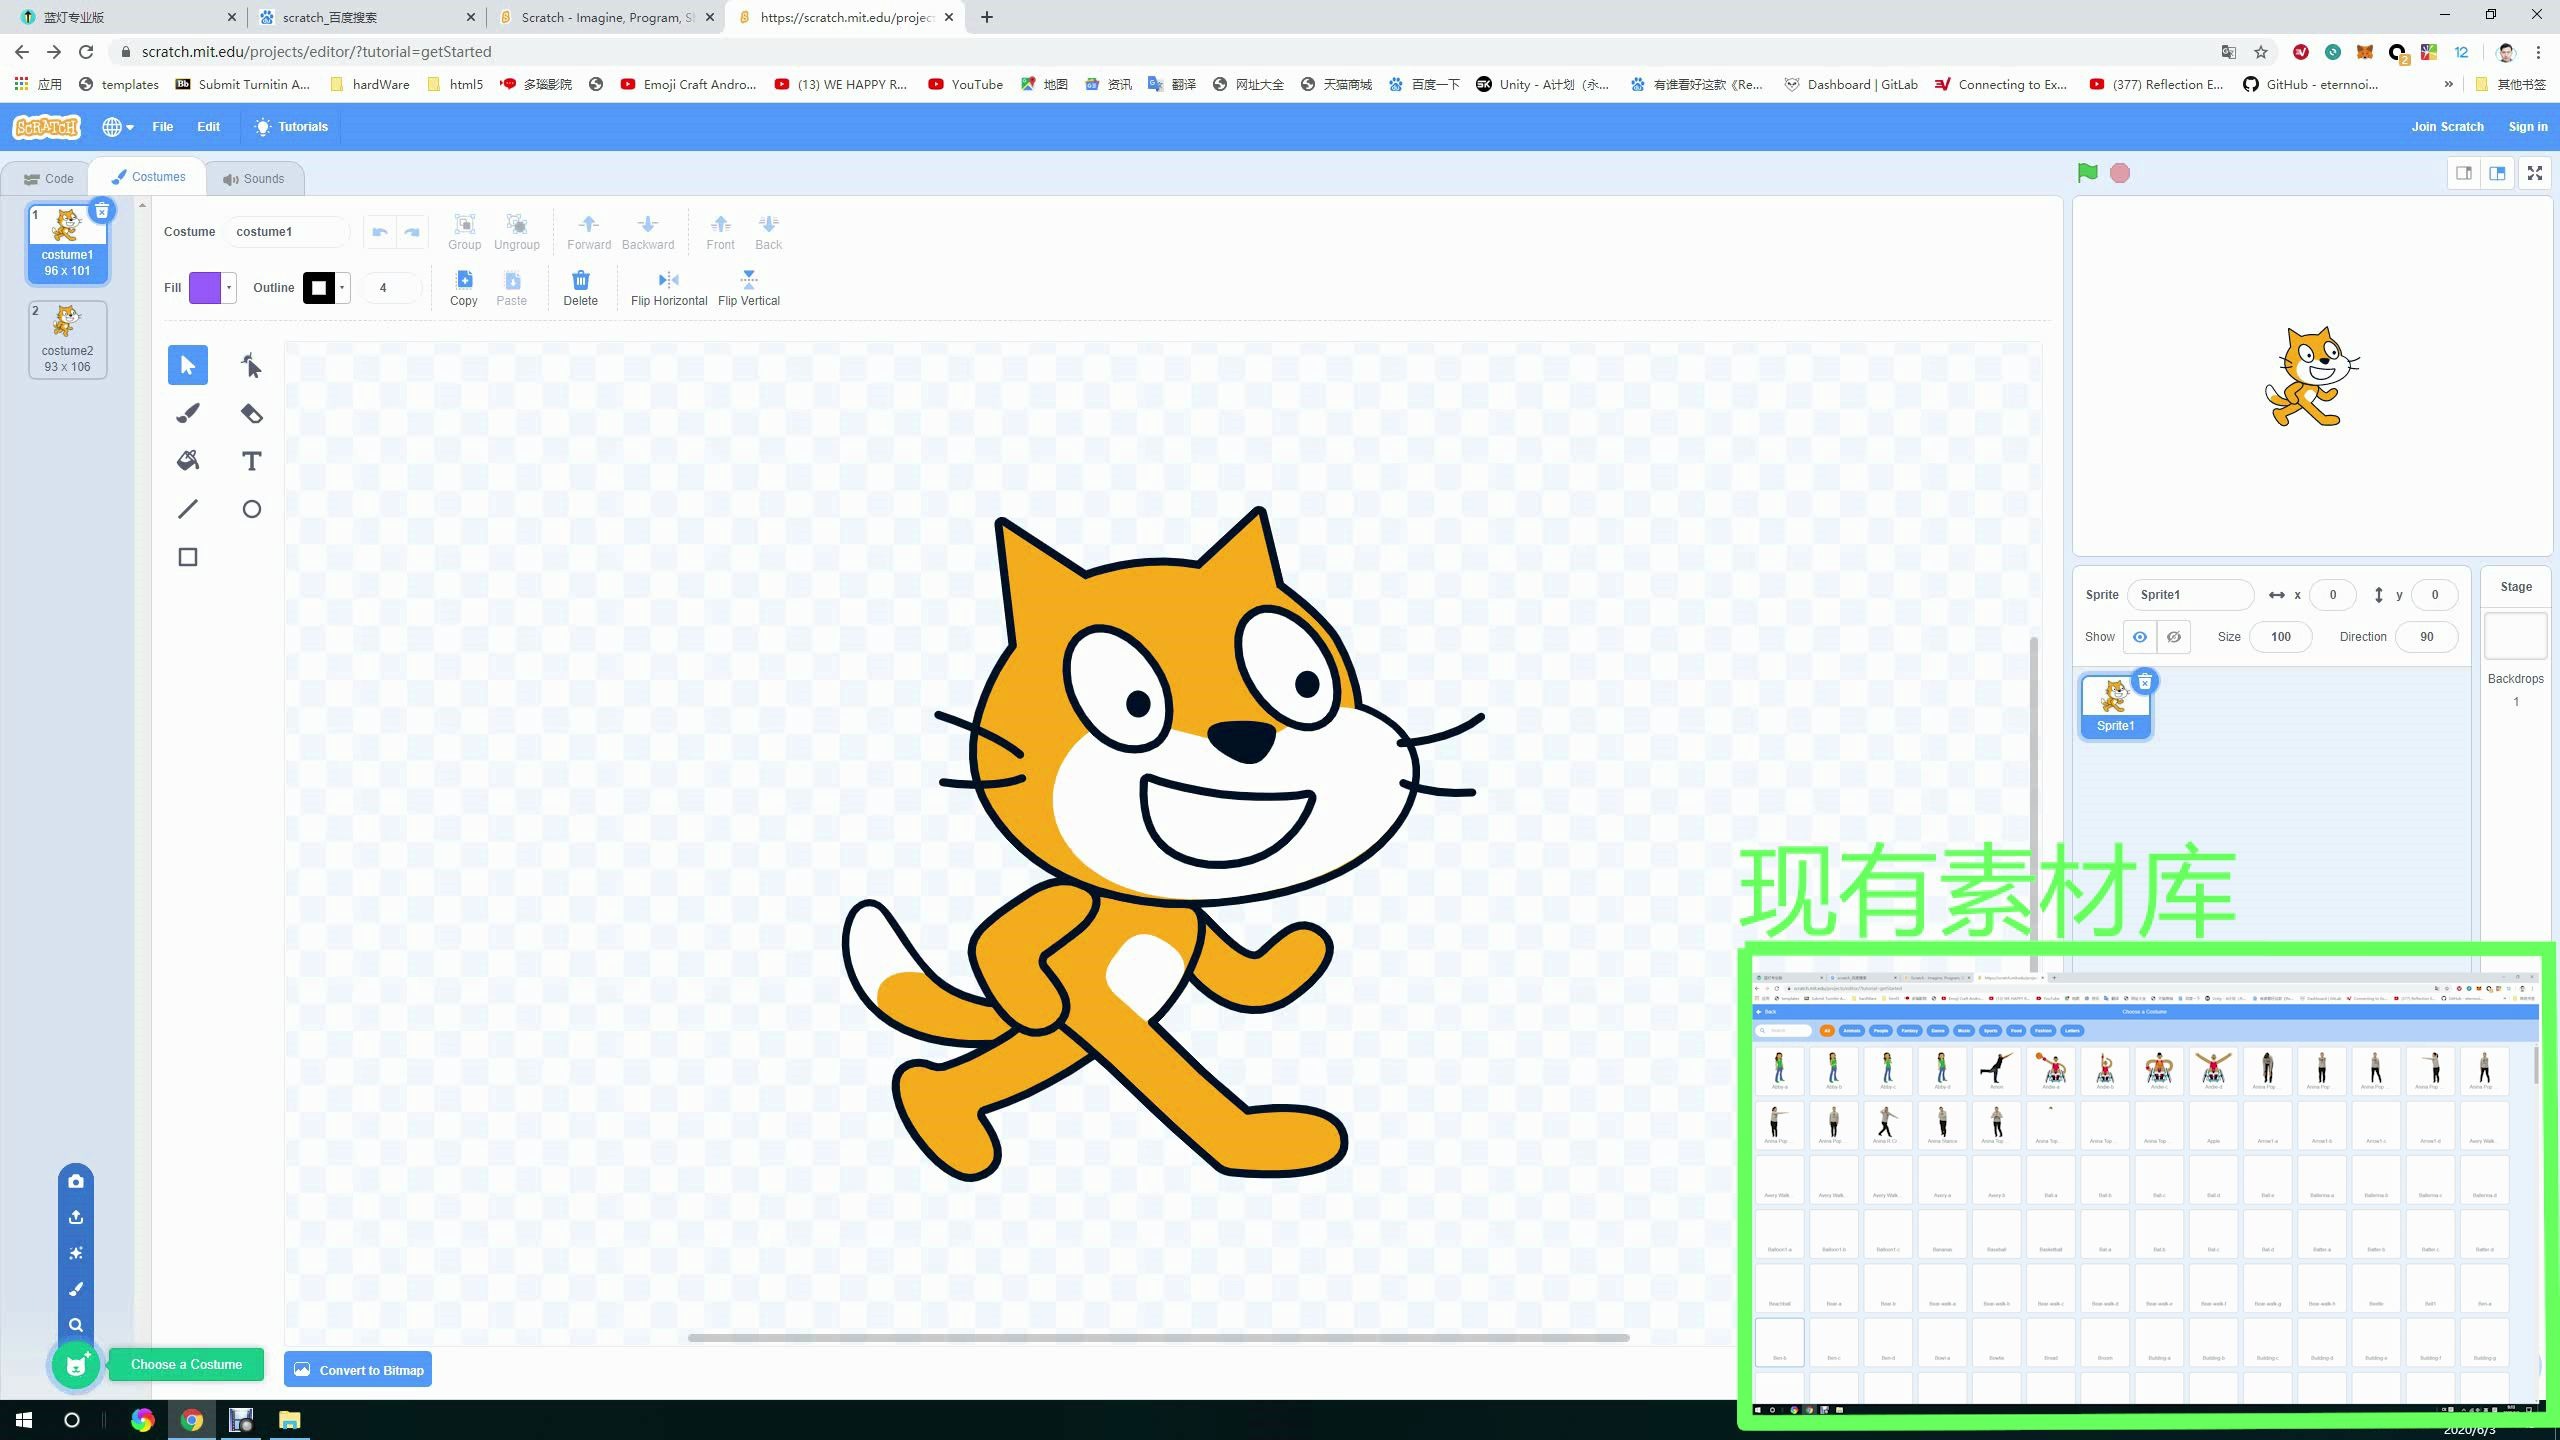
Task: Click the sprite Size field
Action: (2281, 637)
